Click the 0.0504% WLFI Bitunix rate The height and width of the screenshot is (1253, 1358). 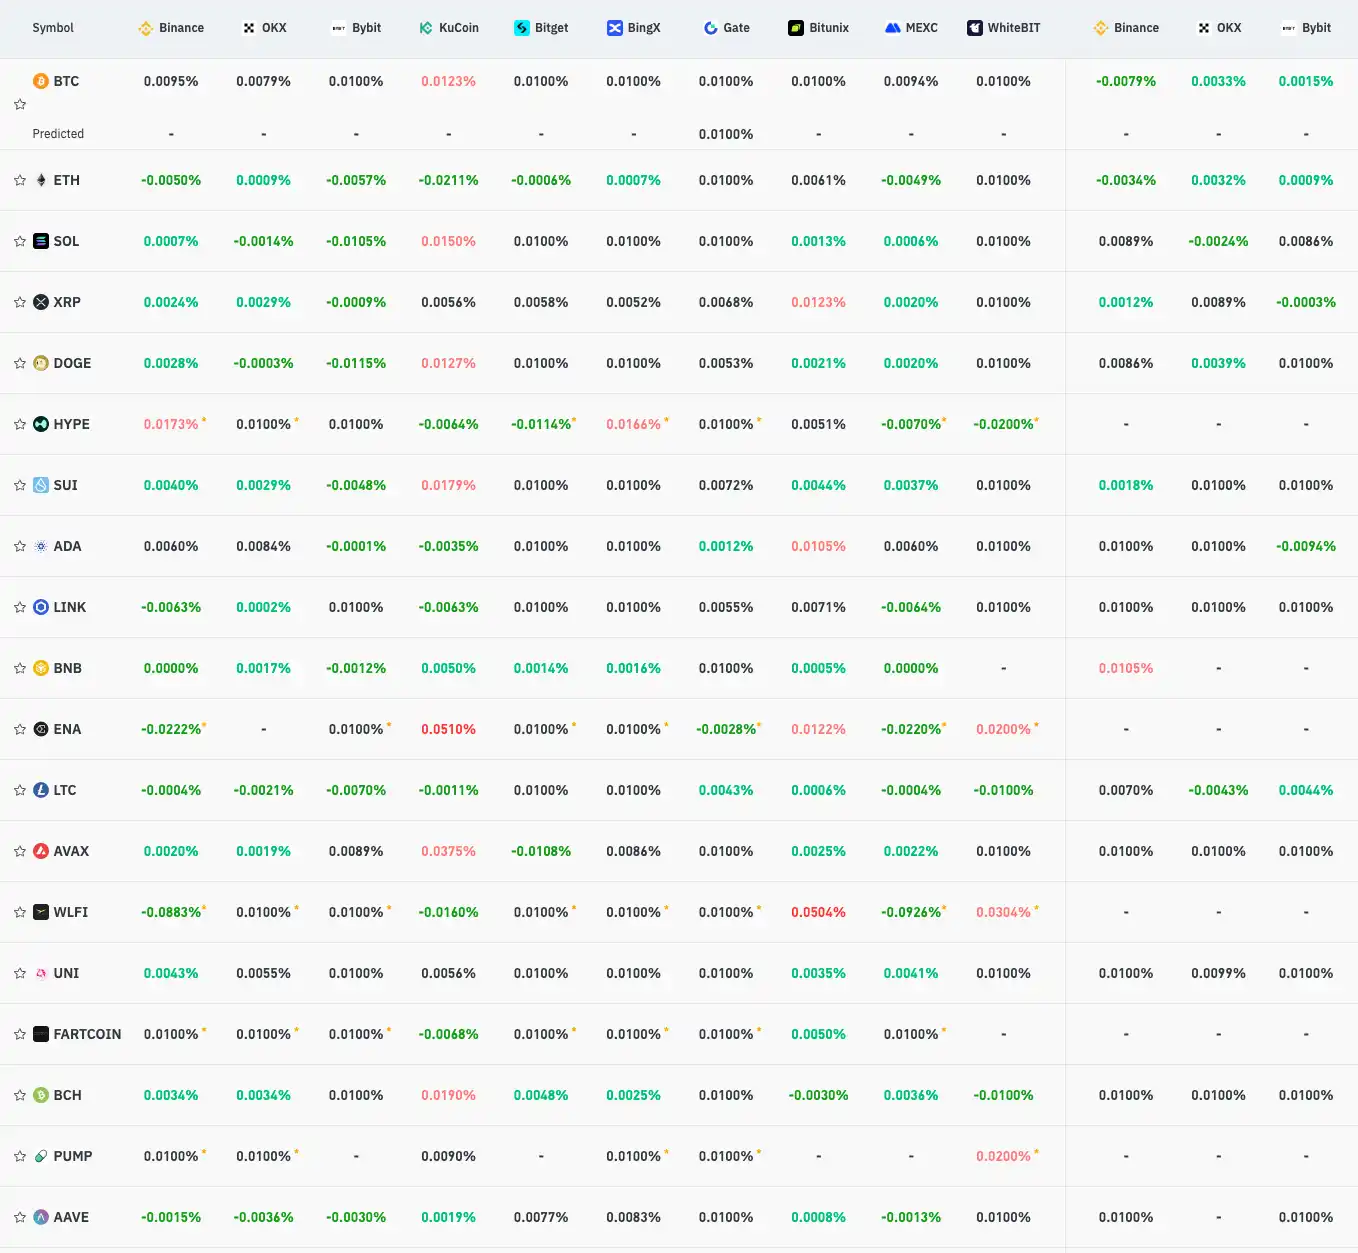818,912
